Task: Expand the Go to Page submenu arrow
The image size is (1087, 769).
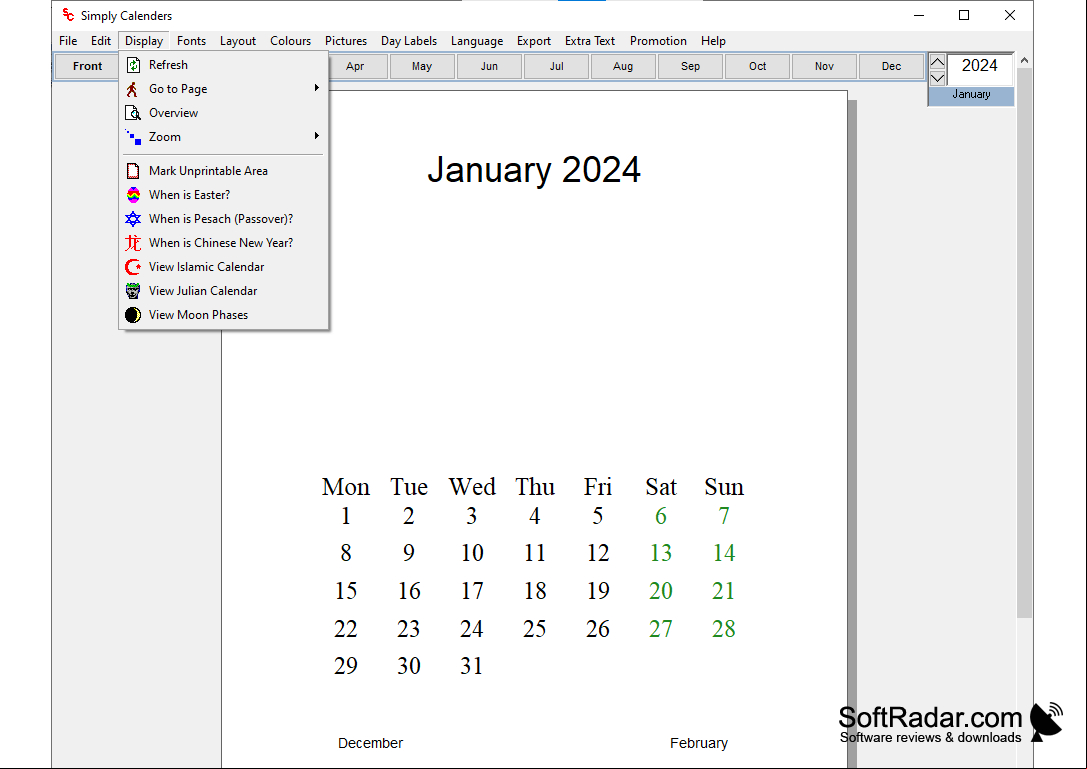Action: 317,88
